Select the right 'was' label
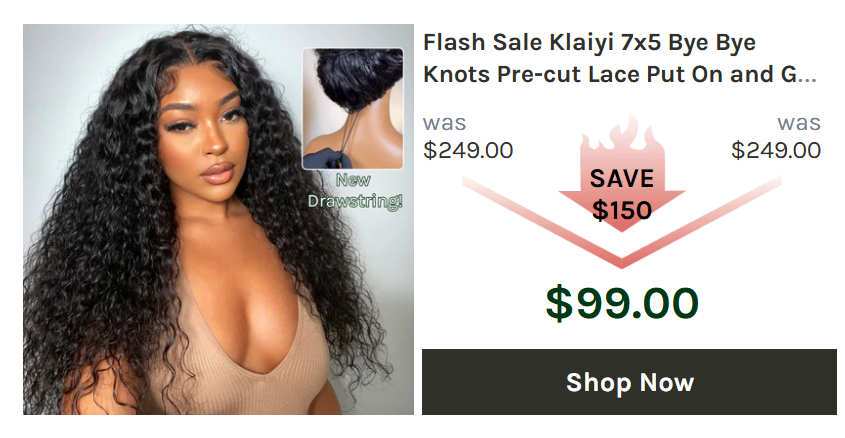This screenshot has height=438, width=845. click(799, 124)
